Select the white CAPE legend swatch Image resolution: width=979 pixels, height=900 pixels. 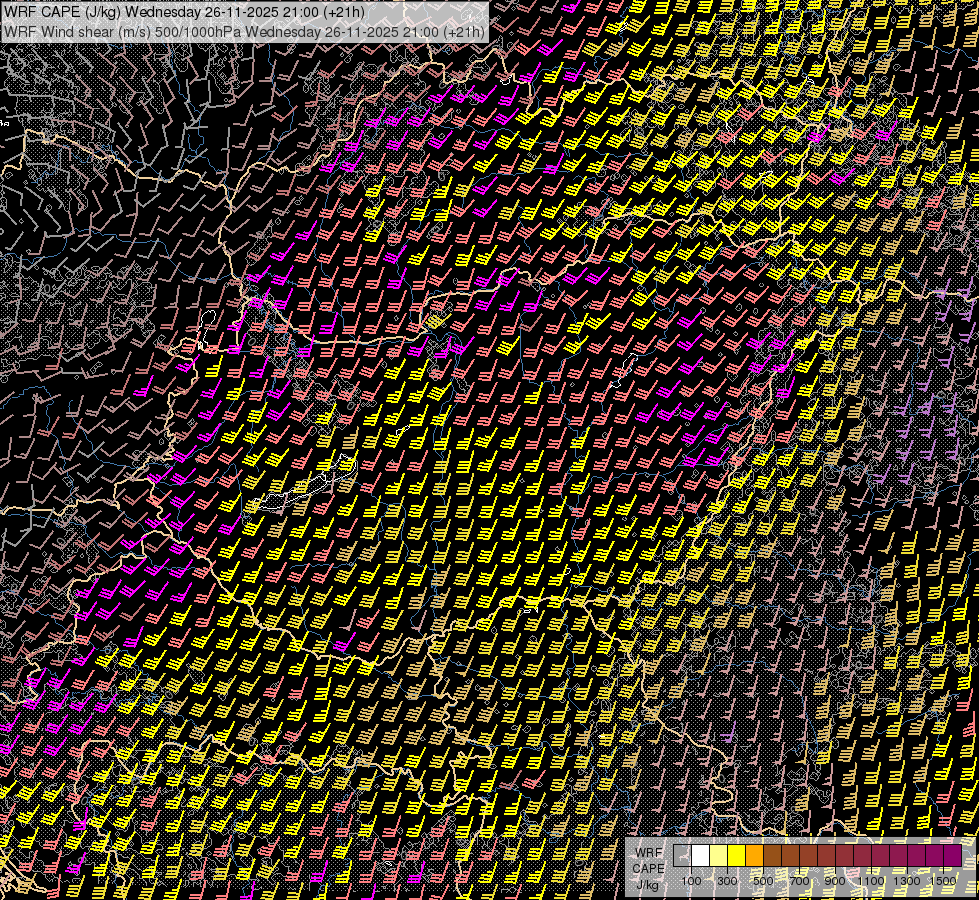coord(701,855)
